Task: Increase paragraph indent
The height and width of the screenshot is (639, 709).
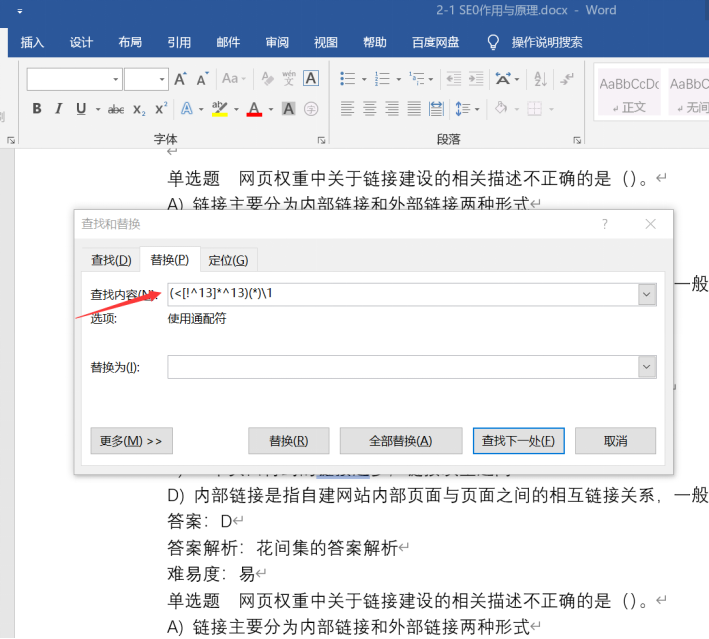Action: tap(476, 79)
